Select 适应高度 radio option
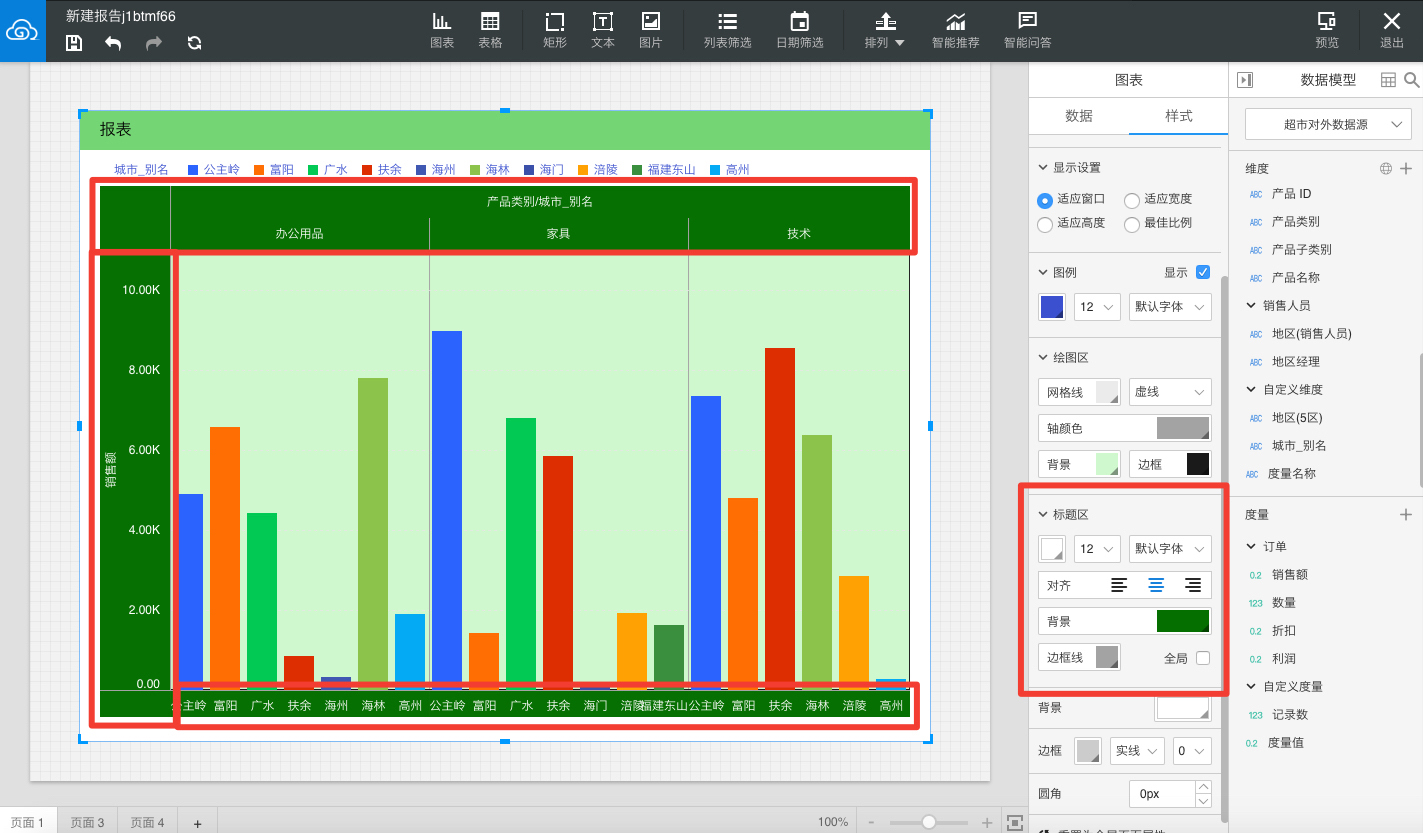 1045,224
